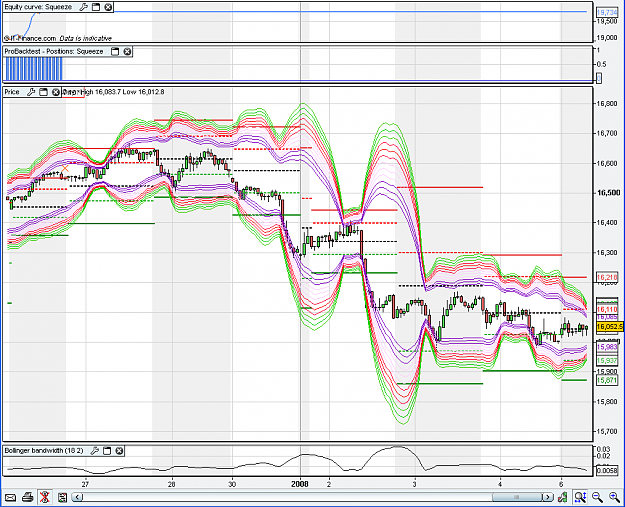Click the scrollbar right arrow
Screen dimensions: 625x507
tap(548, 497)
